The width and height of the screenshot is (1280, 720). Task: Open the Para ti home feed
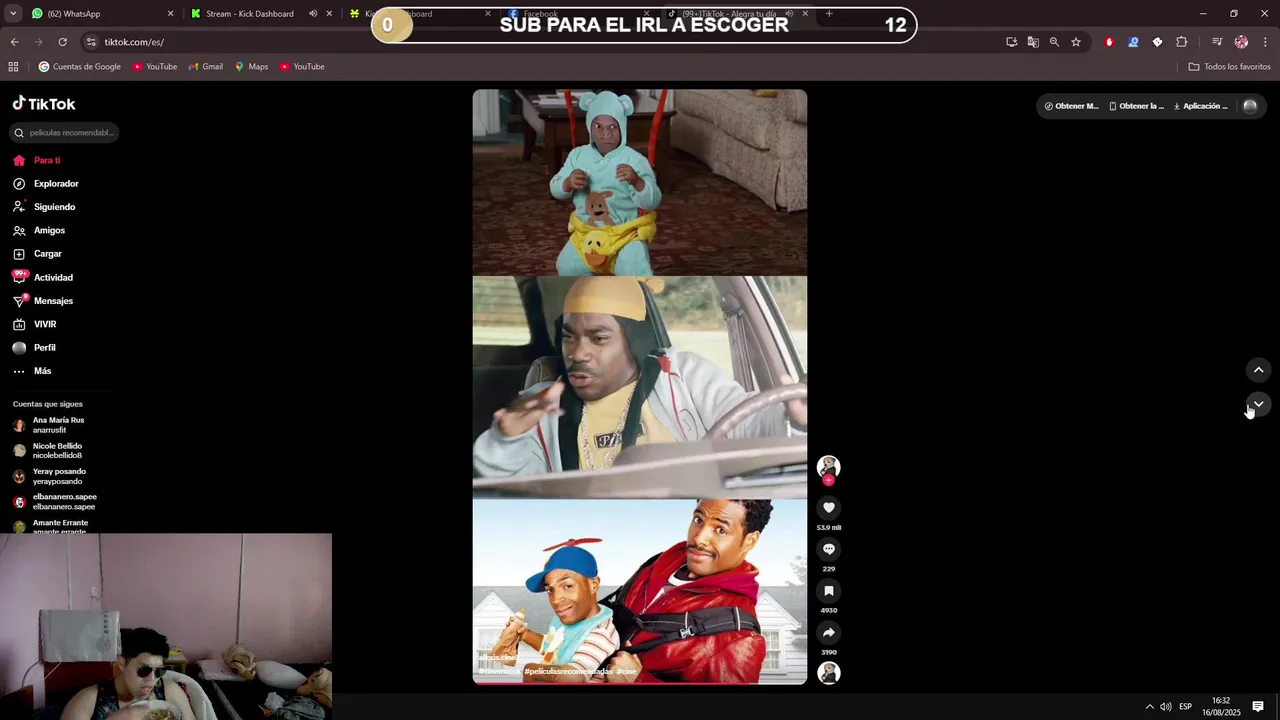tap(37, 160)
